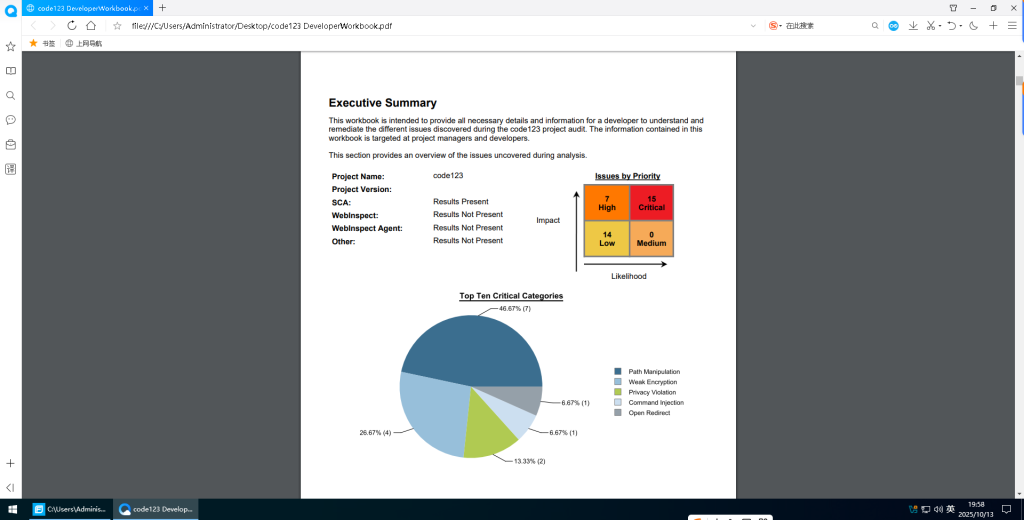Toggle night mode with the moon icon

[973, 26]
